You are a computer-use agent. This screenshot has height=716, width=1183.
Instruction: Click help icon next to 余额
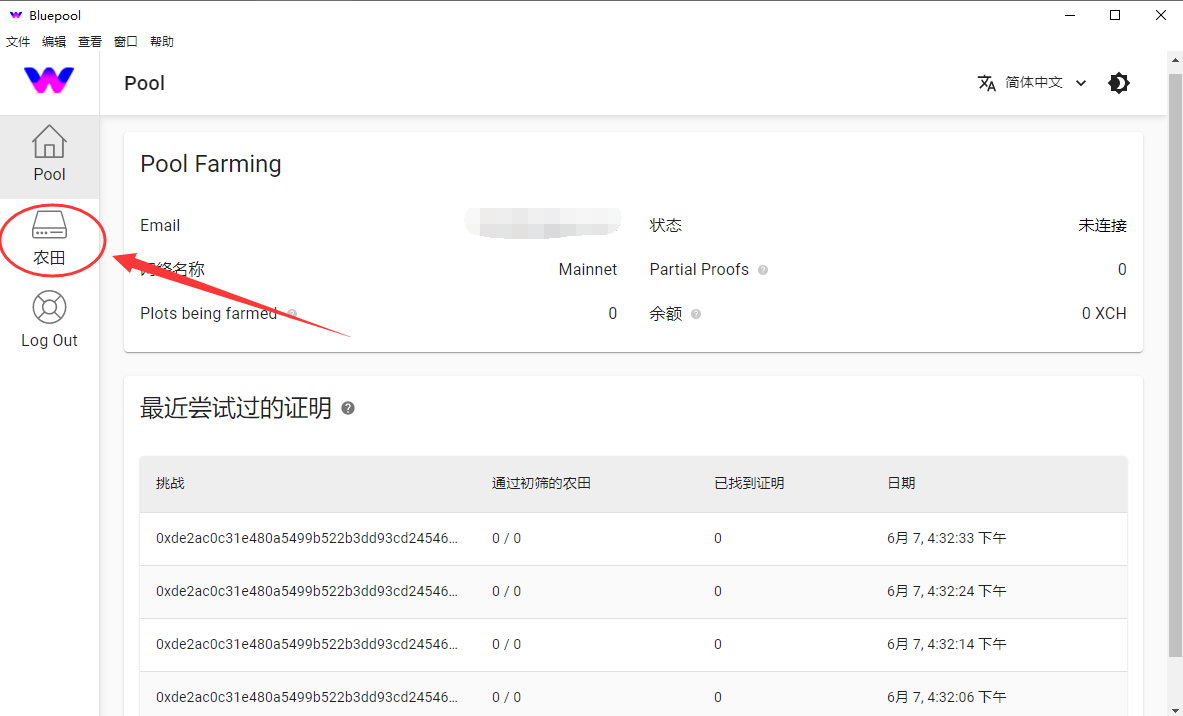pyautogui.click(x=696, y=314)
